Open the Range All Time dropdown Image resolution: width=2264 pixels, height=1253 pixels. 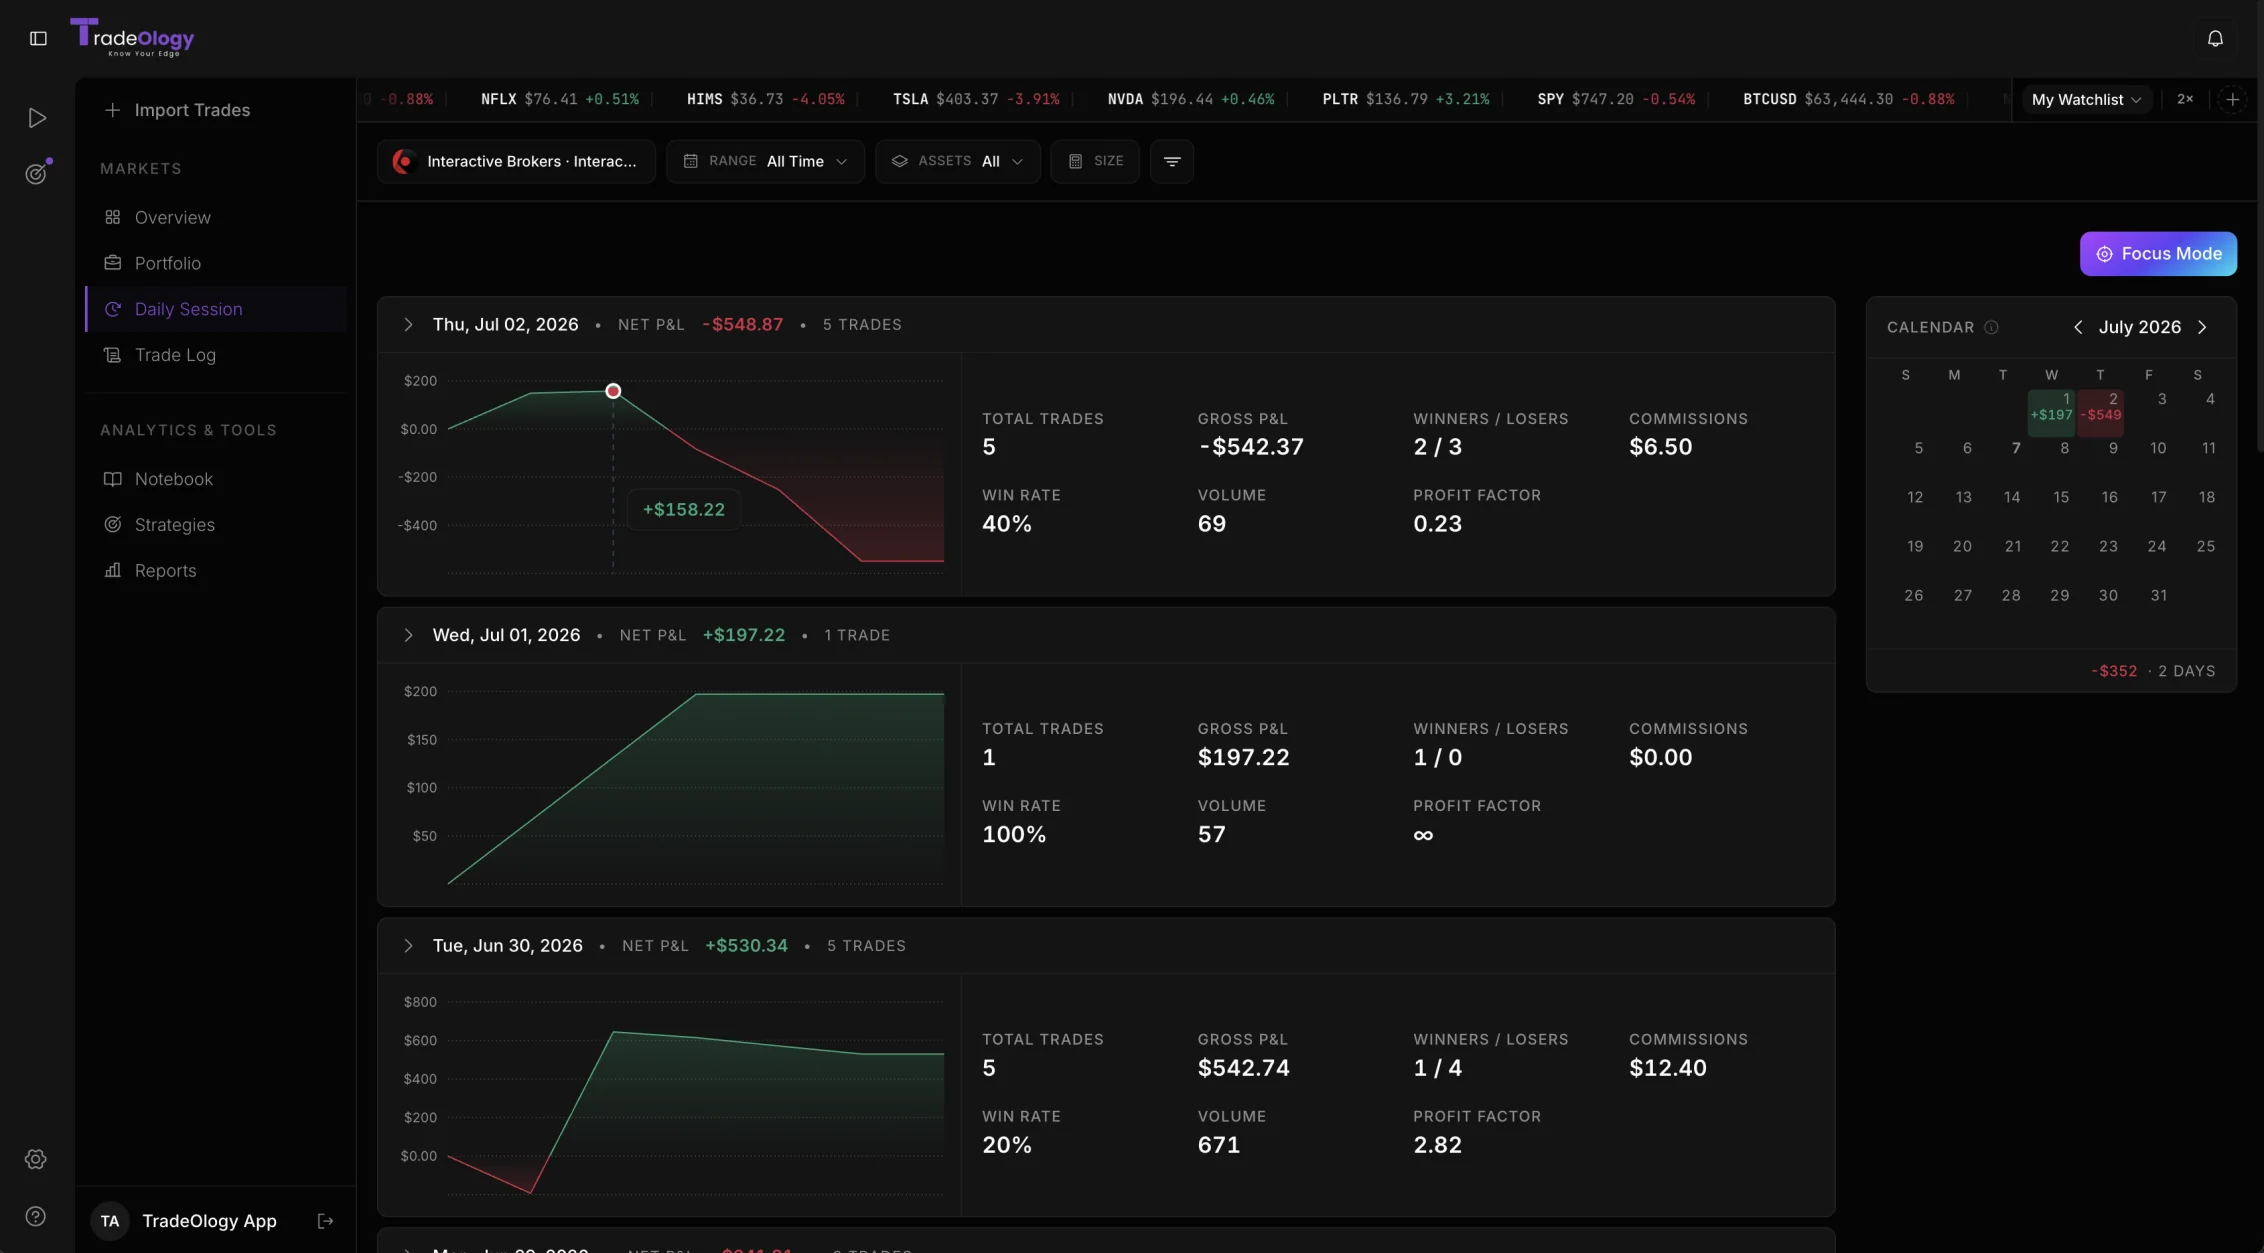[765, 161]
